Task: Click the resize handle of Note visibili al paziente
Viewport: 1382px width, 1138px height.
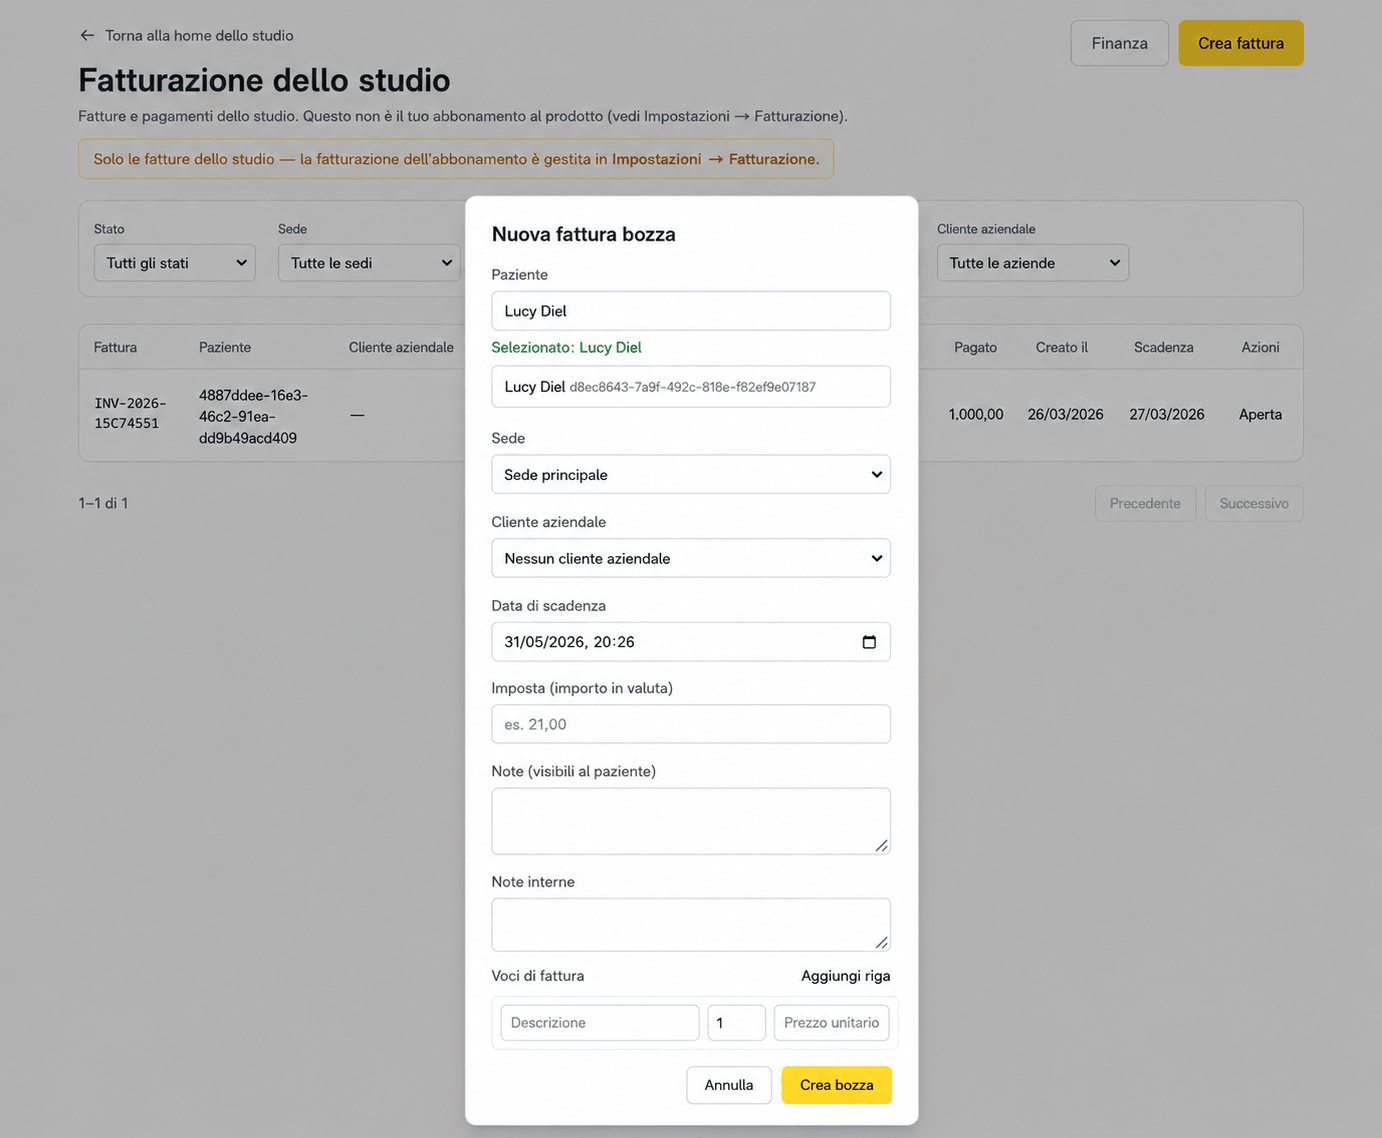Action: (881, 846)
